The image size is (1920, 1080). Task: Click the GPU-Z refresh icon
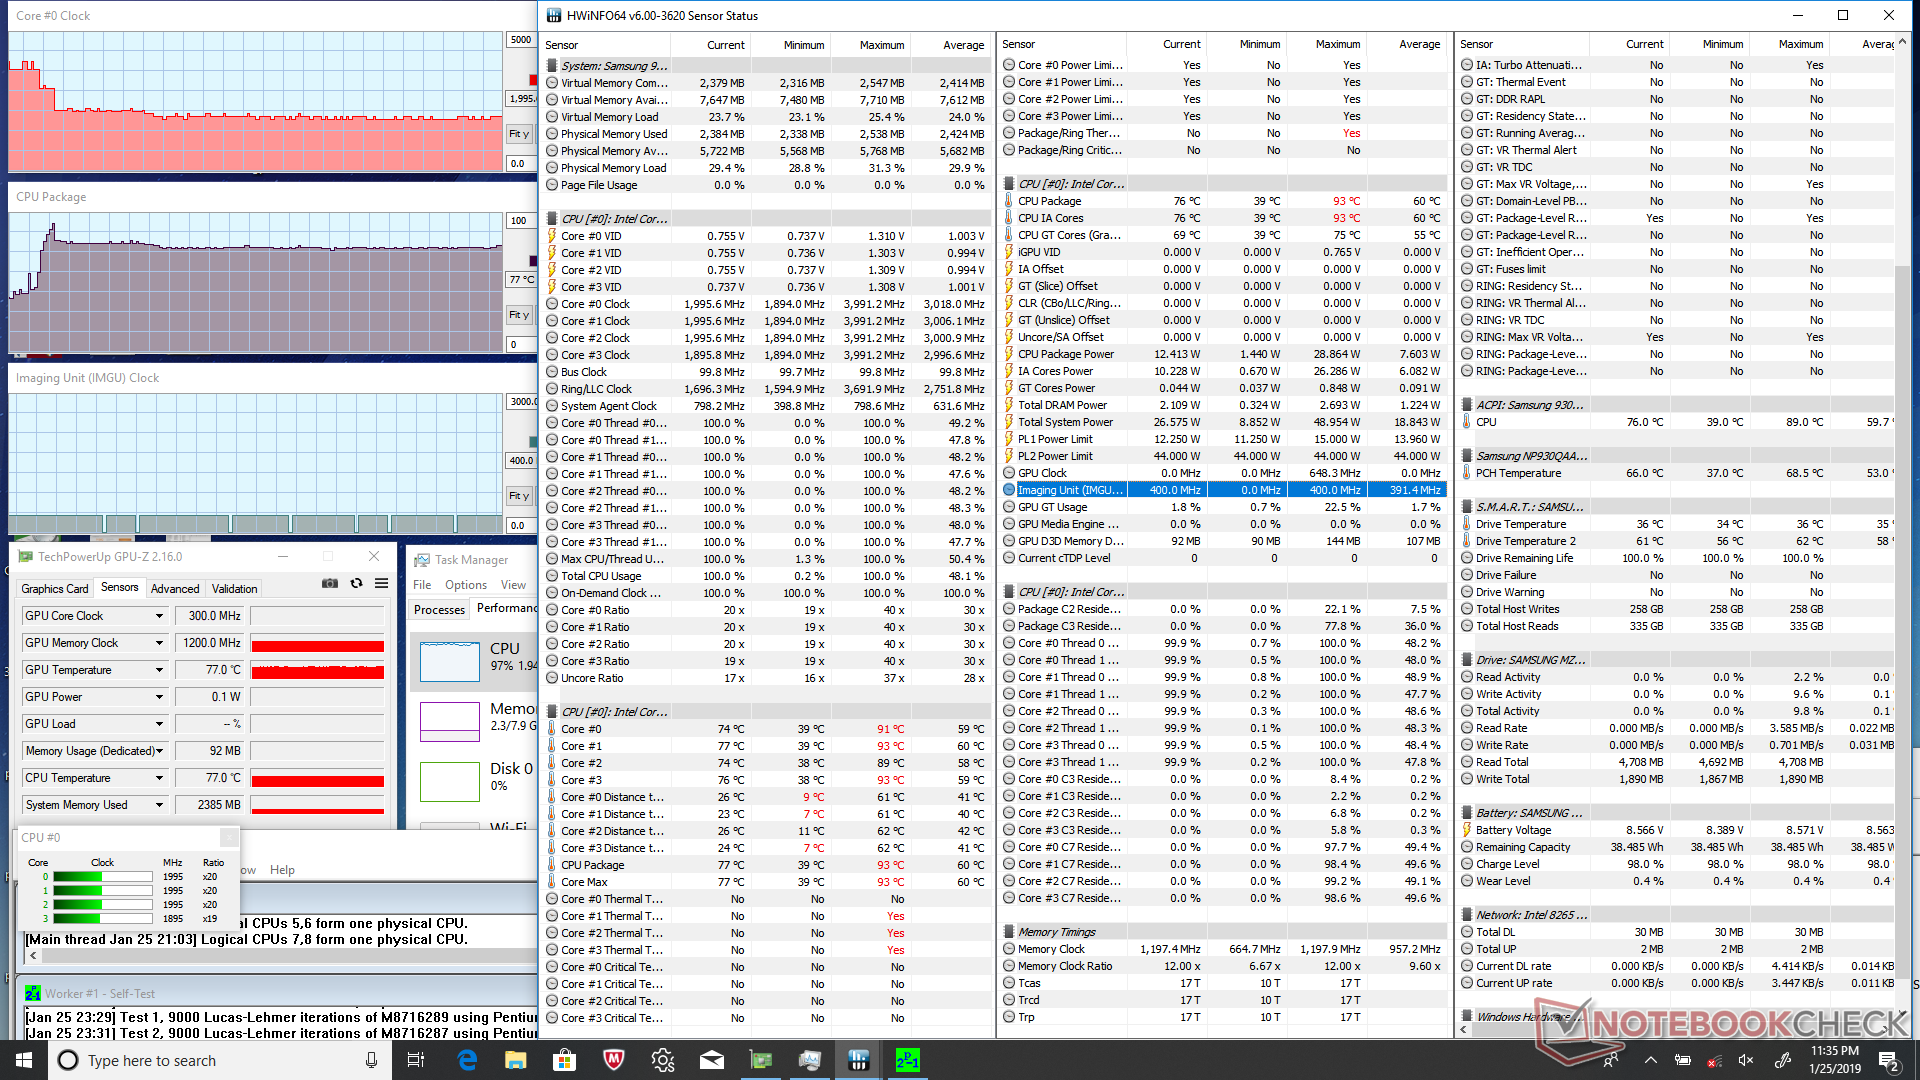point(356,584)
